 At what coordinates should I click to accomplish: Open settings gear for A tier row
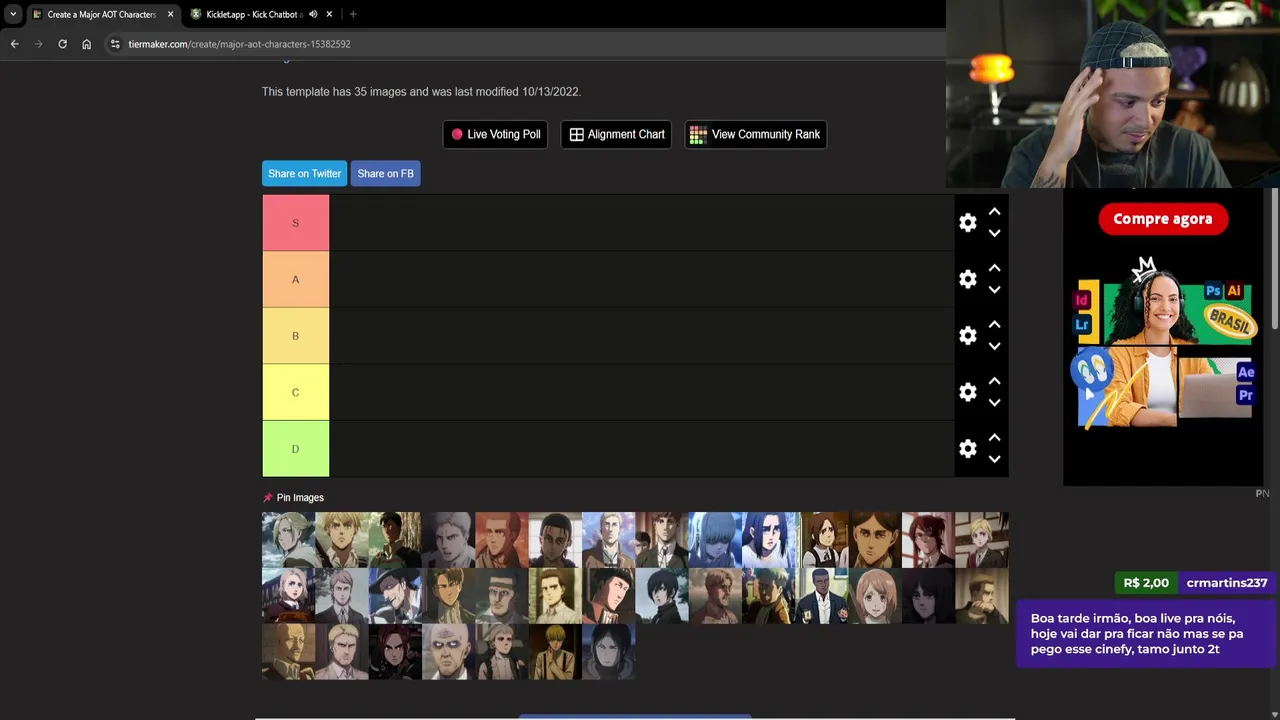click(967, 279)
